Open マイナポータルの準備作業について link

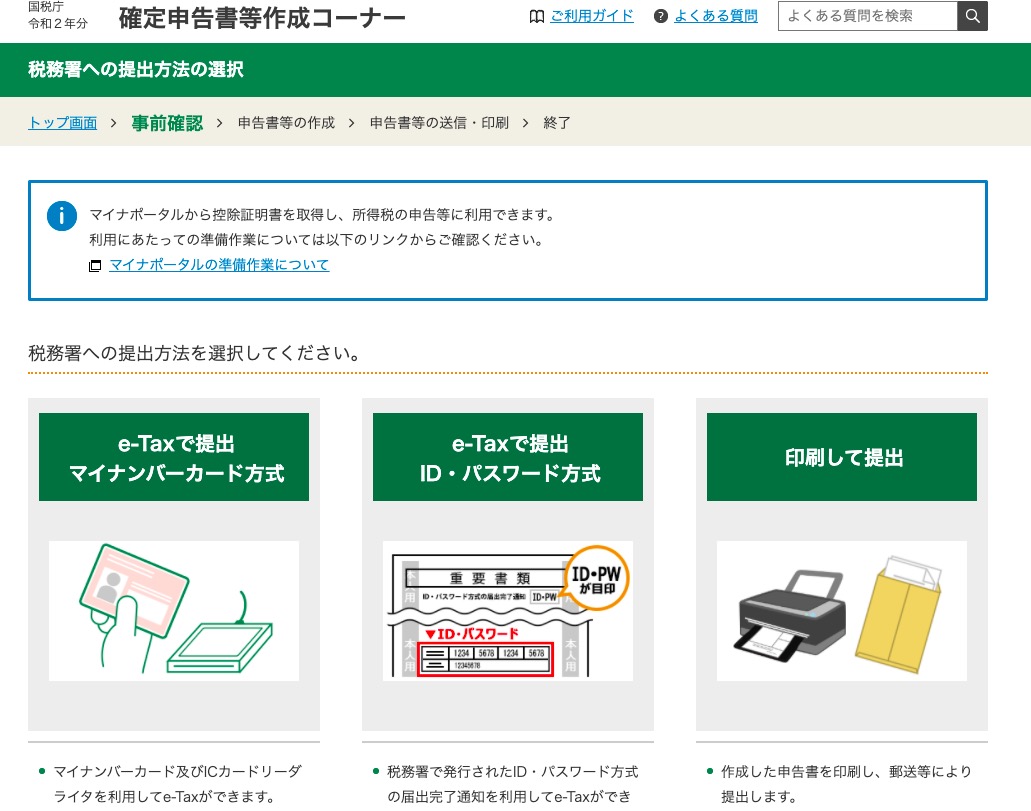tap(219, 265)
